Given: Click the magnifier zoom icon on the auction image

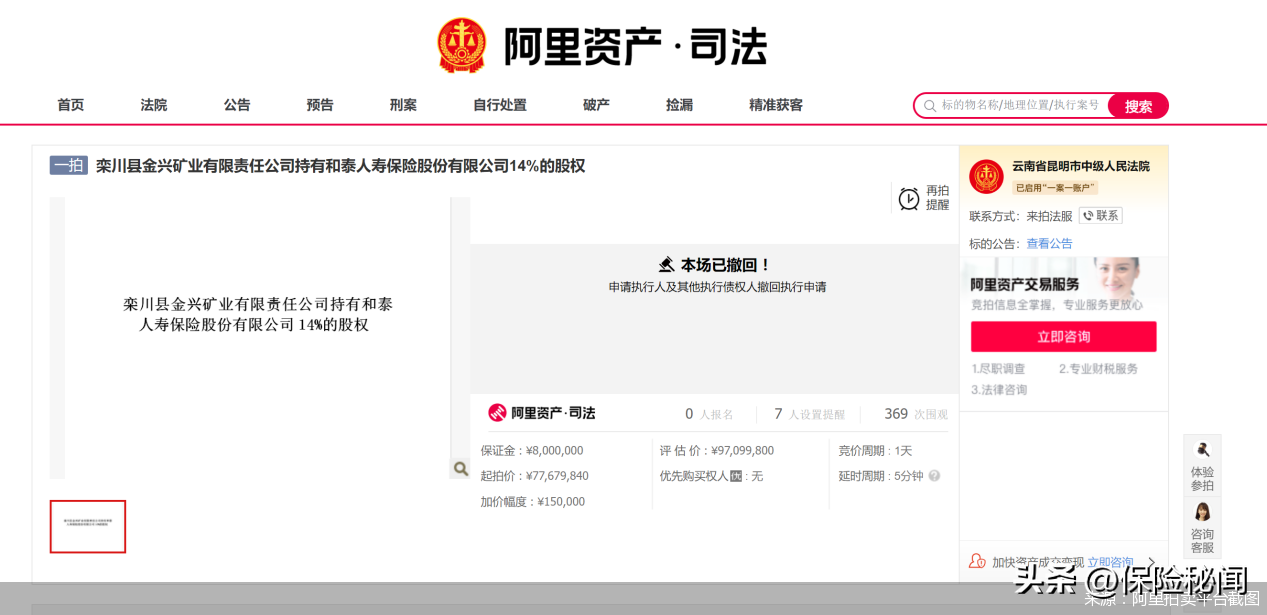Looking at the screenshot, I should 460,467.
